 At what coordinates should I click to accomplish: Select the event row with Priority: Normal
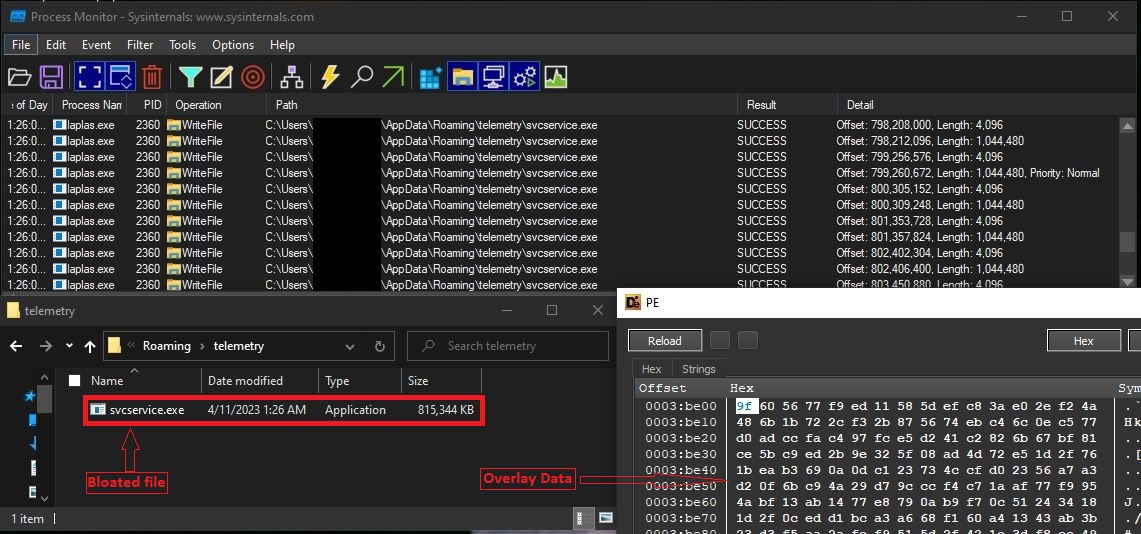click(x=560, y=173)
